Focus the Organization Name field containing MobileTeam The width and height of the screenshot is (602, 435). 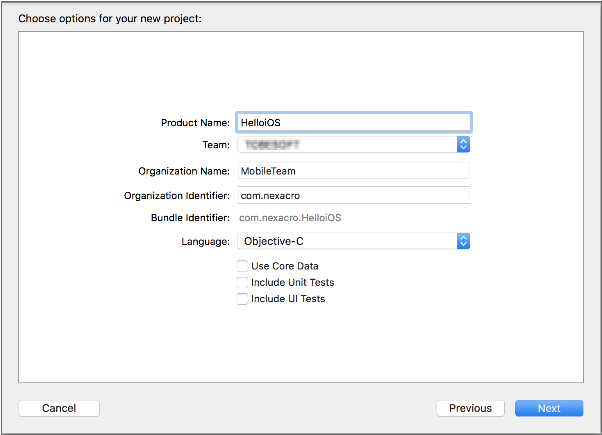[x=353, y=171]
